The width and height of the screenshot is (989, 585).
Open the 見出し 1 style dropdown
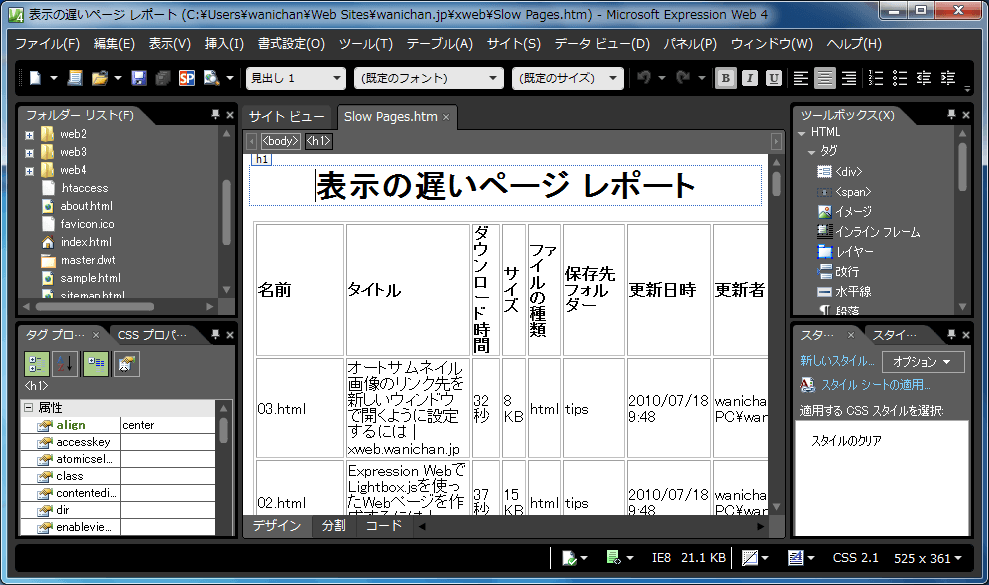click(x=337, y=78)
